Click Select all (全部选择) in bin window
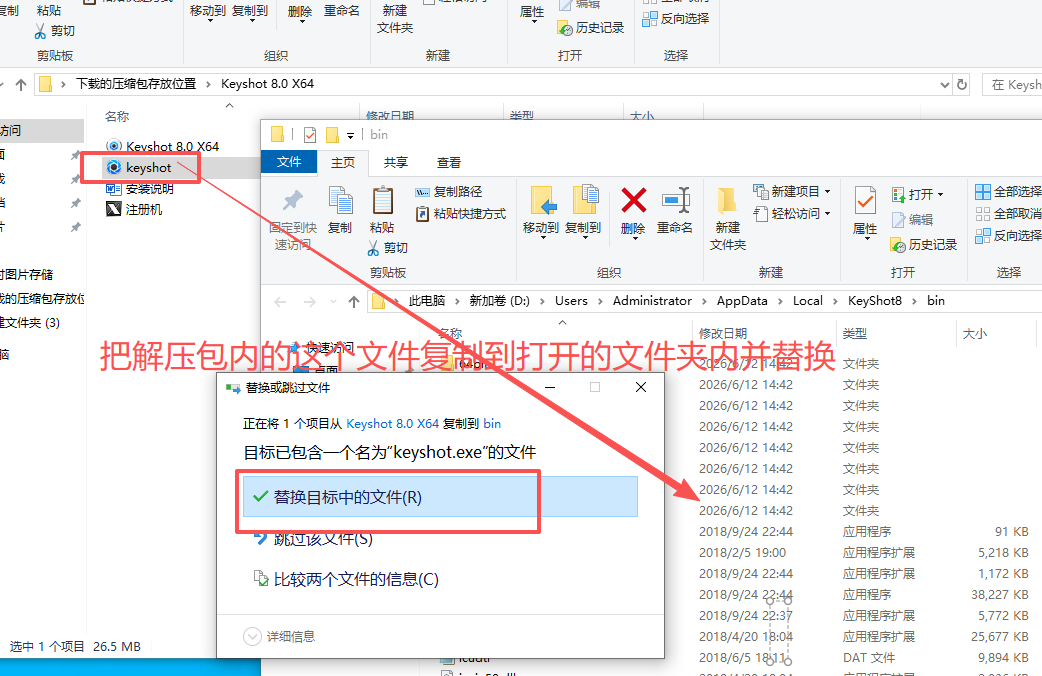 tap(1008, 192)
